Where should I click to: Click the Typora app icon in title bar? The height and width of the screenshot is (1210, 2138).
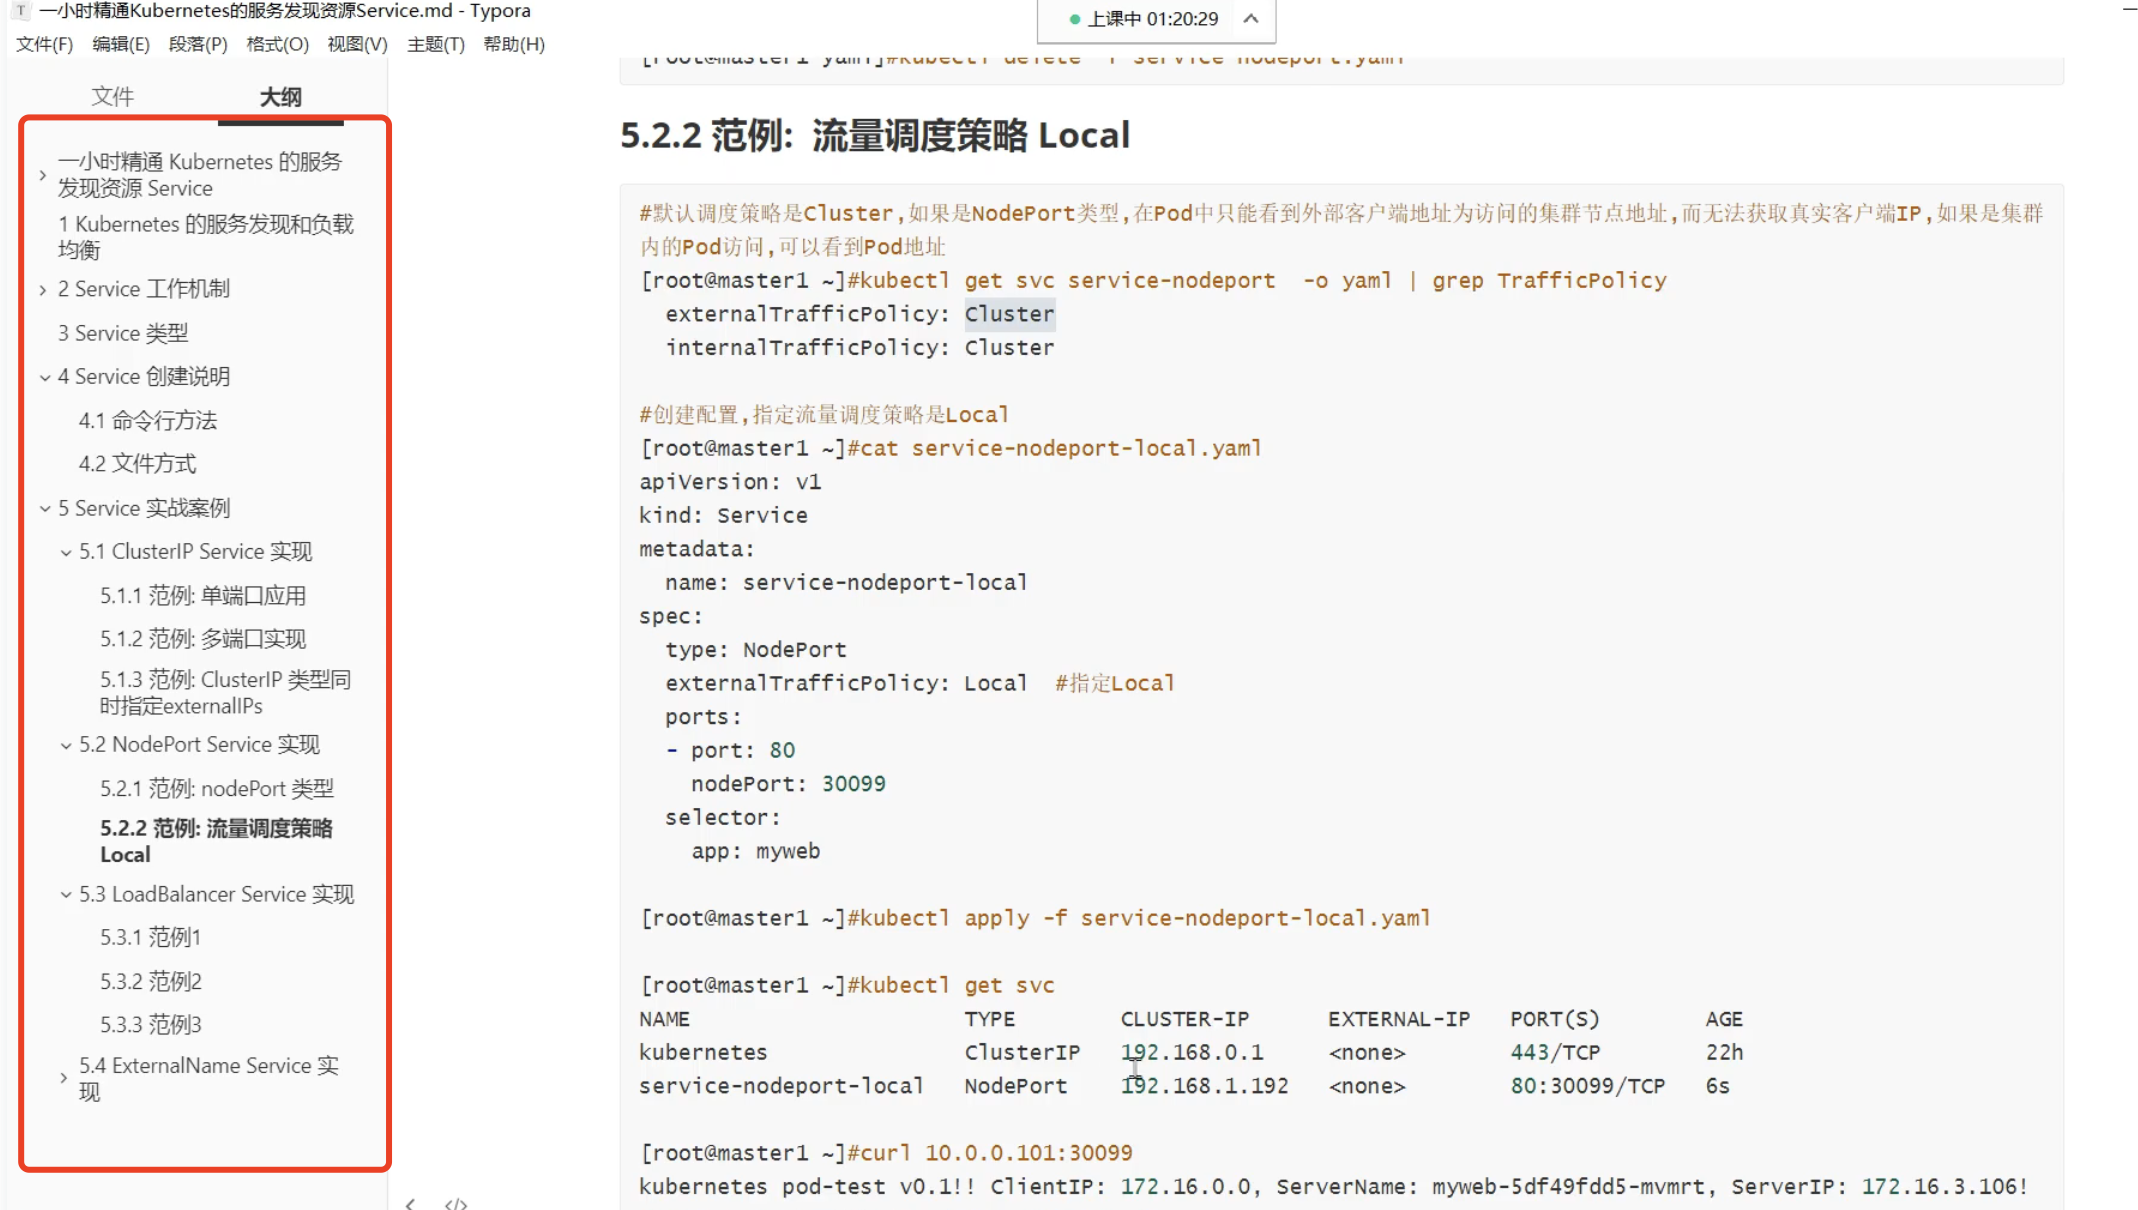[x=20, y=11]
